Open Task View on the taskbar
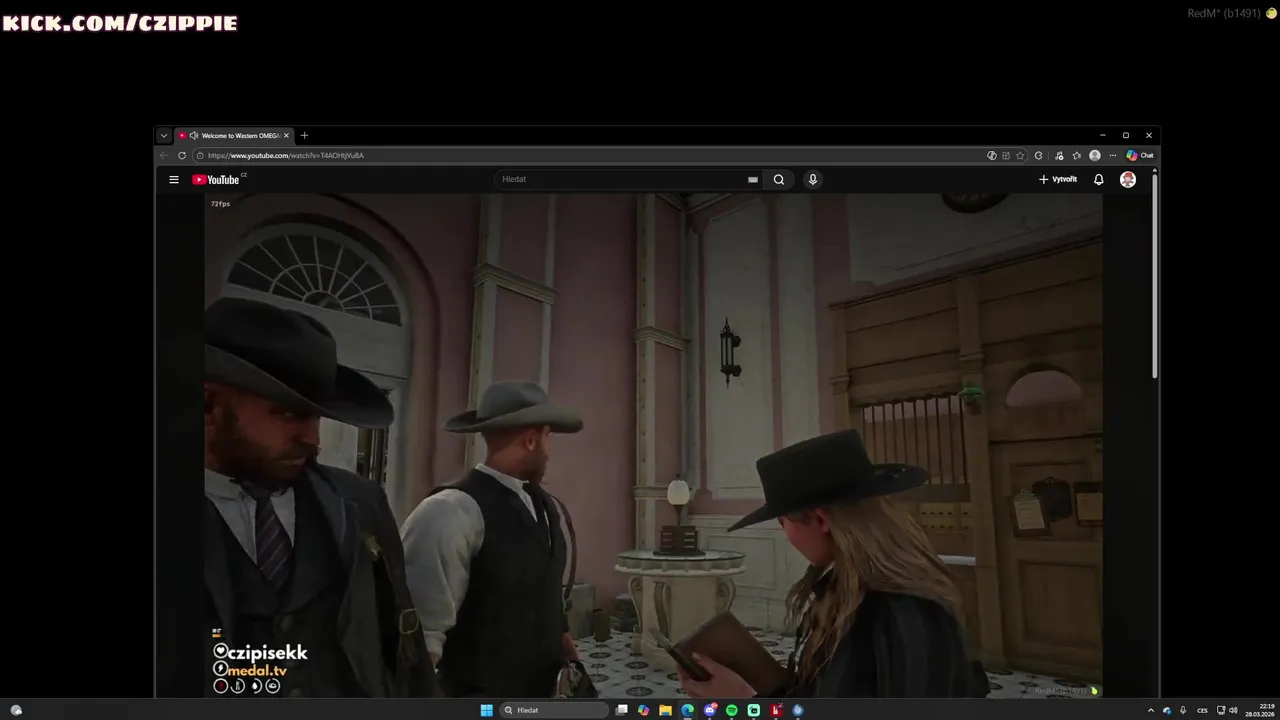Screen dimensions: 1280x720 click(621, 710)
